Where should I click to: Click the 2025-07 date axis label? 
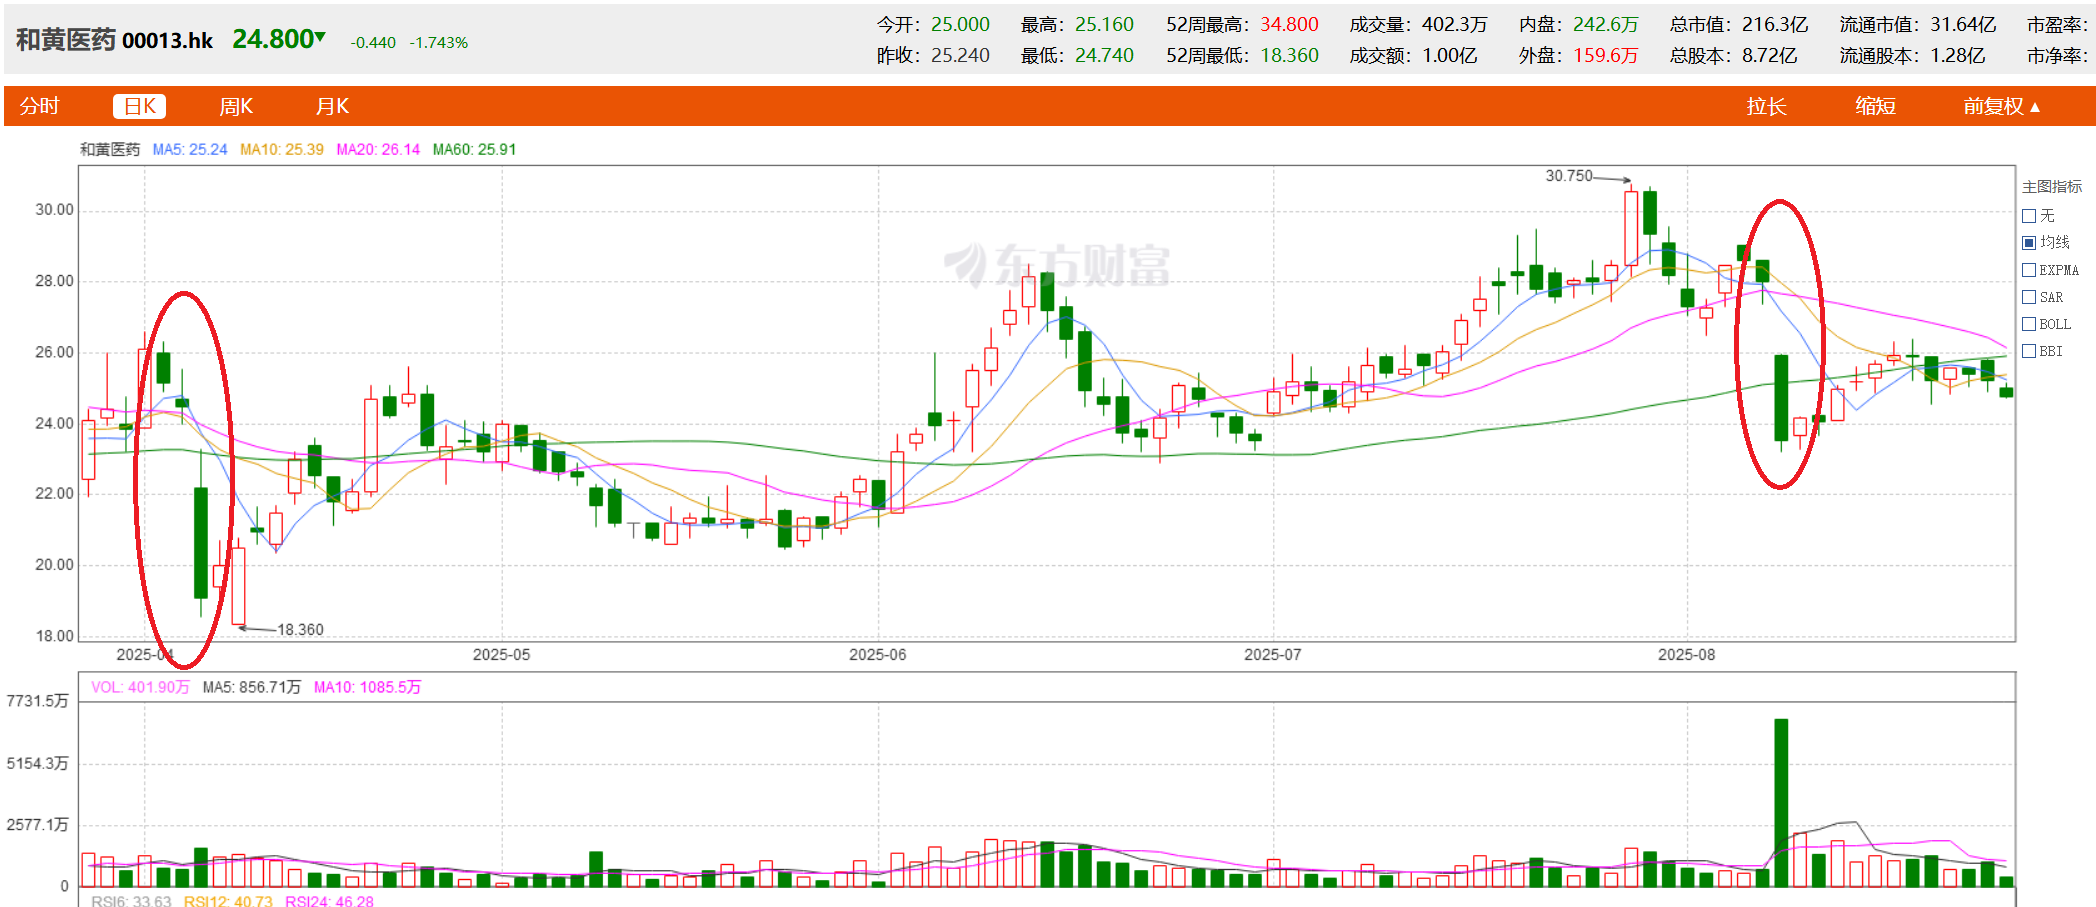[x=1273, y=655]
